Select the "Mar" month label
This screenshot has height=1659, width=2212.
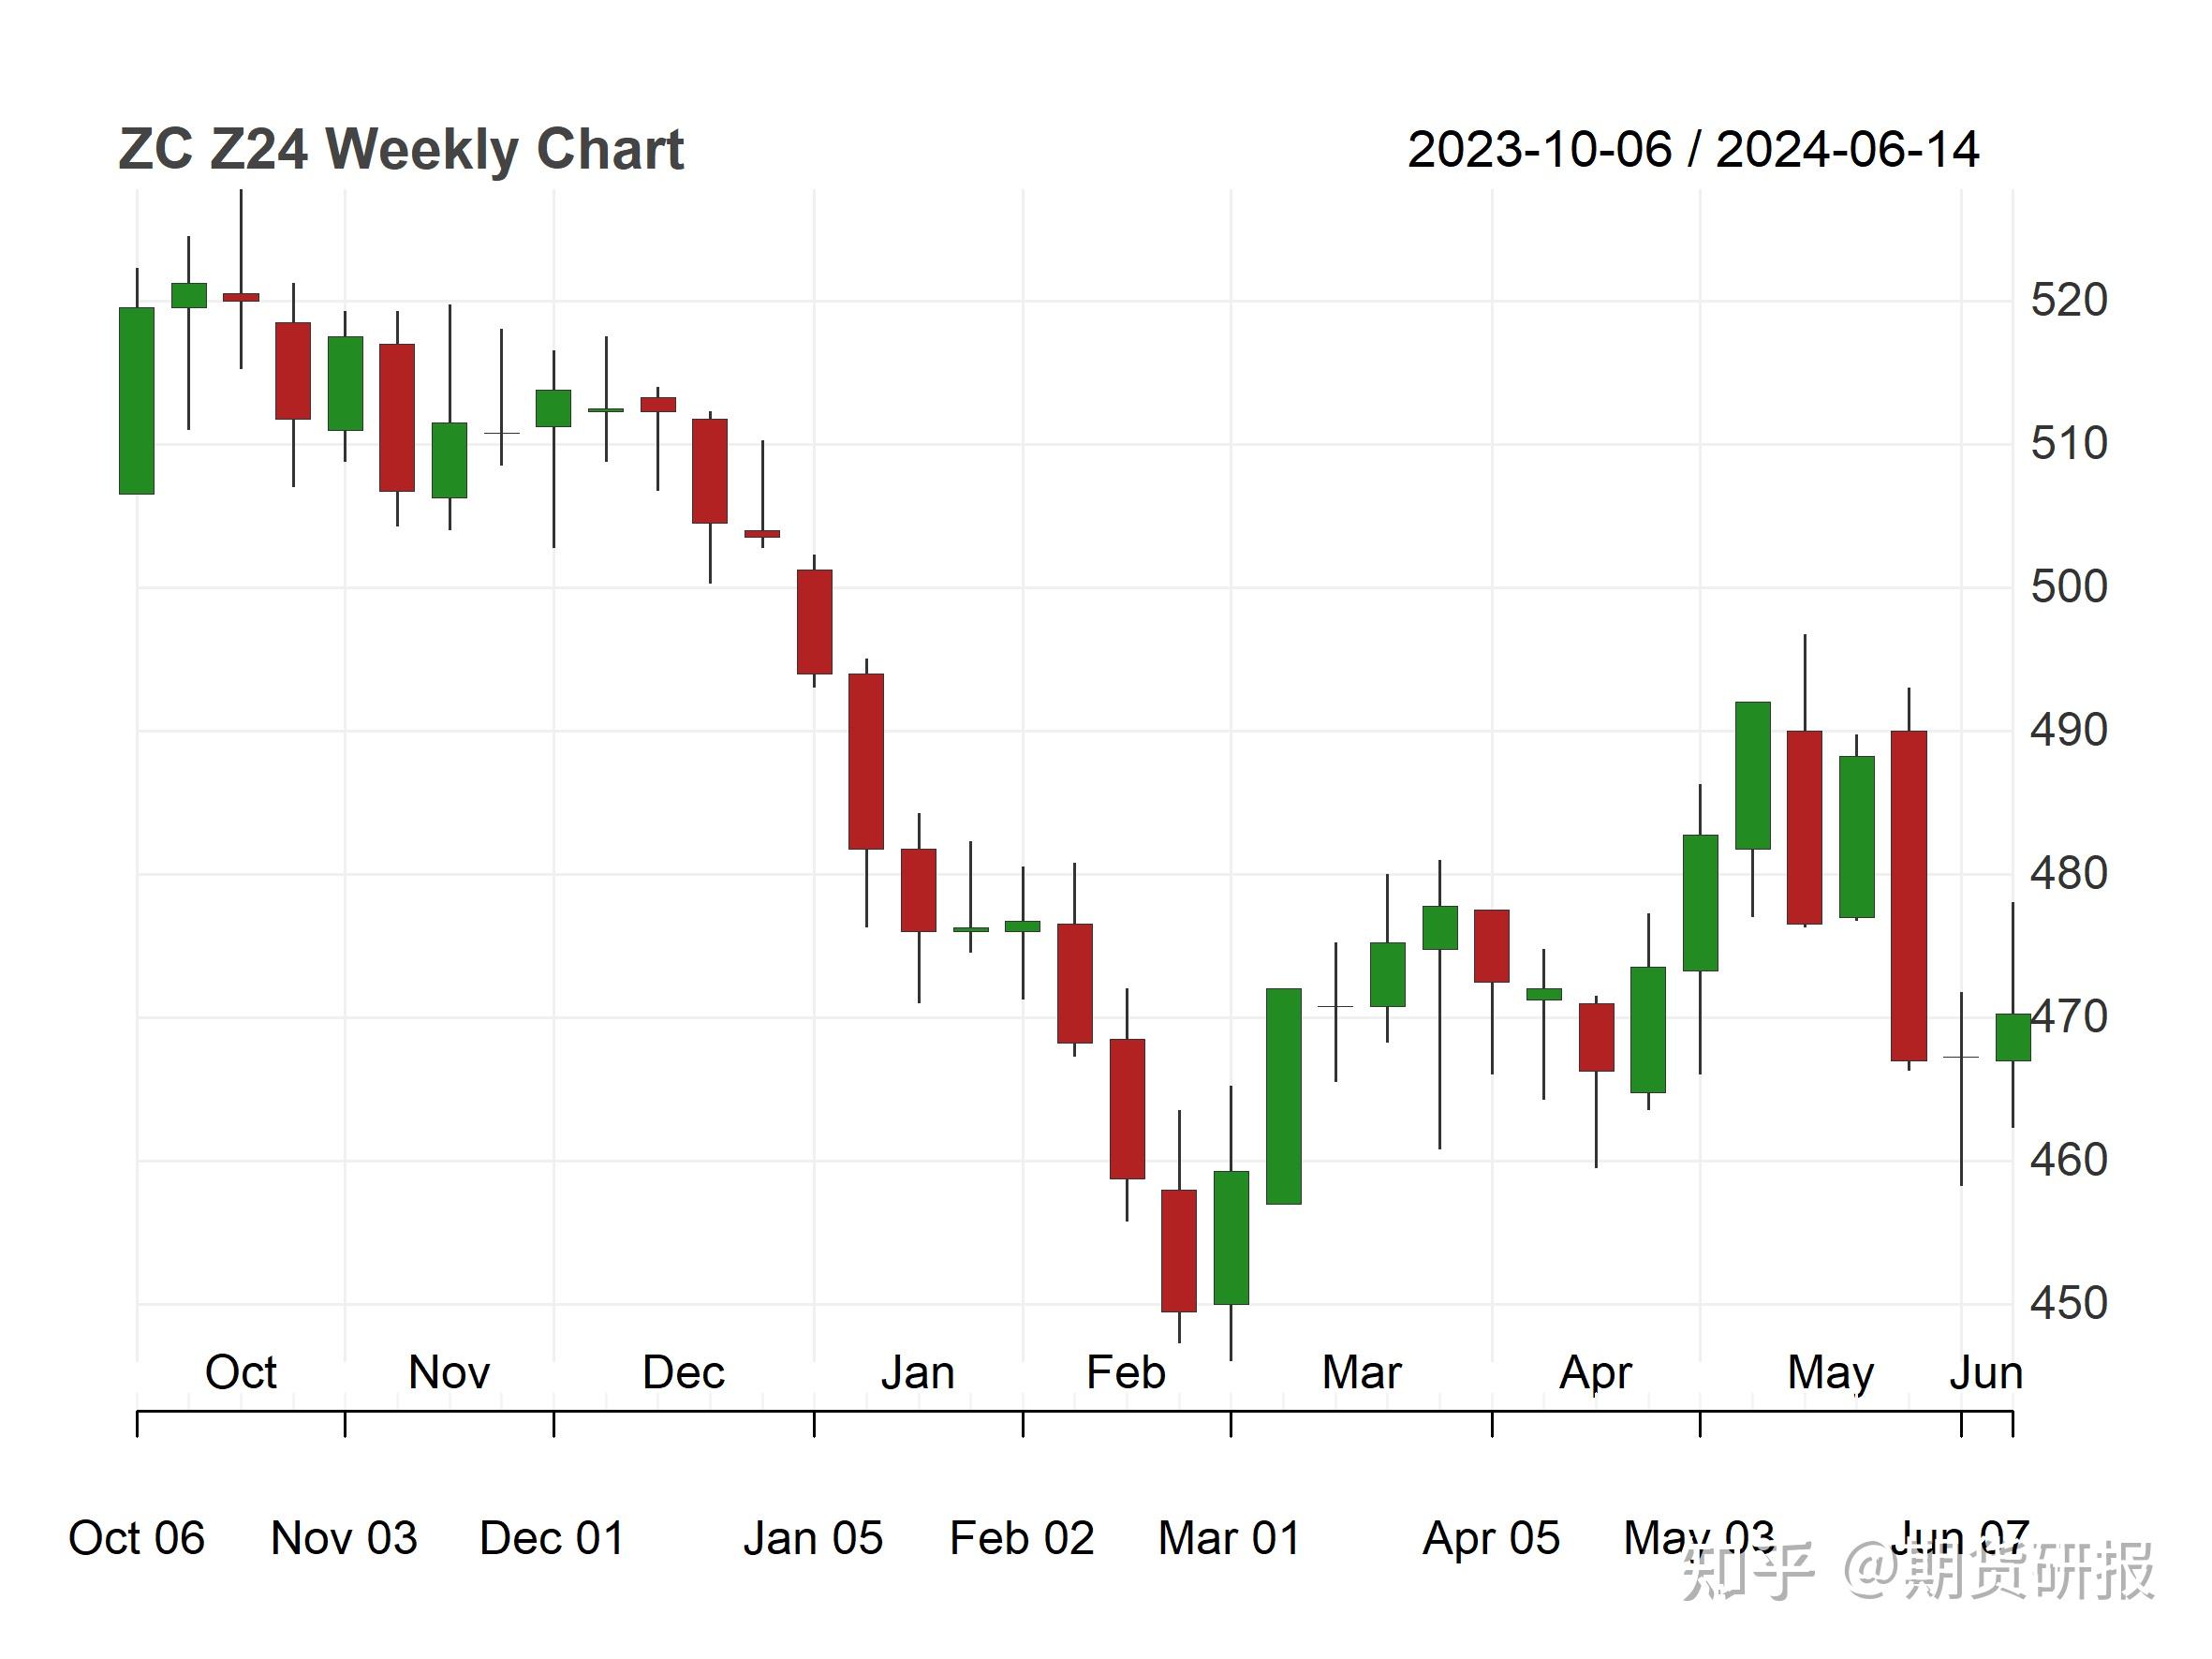[x=1361, y=1372]
